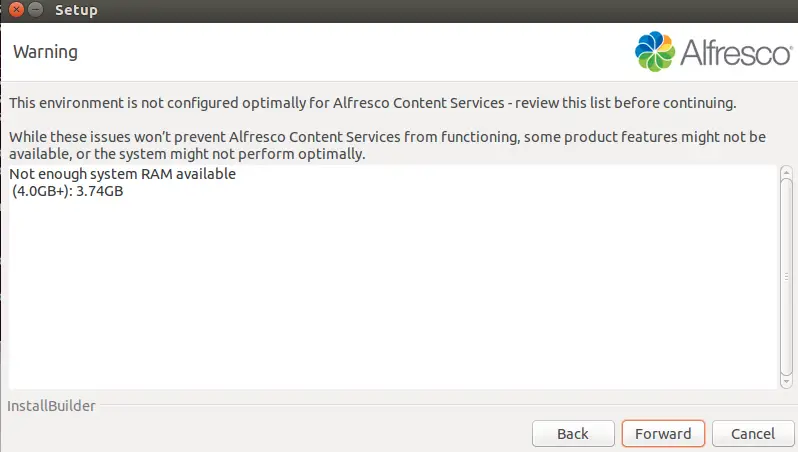Click the scrollbar up arrow of warning list
This screenshot has height=452, width=798.
click(786, 173)
